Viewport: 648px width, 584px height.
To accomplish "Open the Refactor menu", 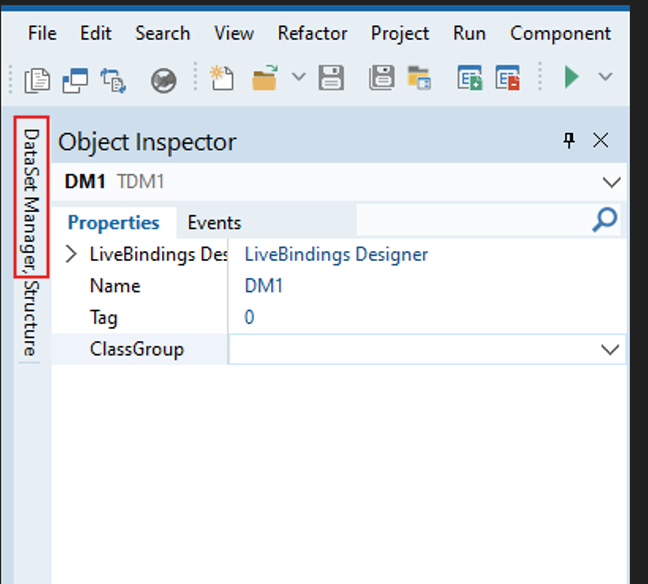I will [312, 33].
